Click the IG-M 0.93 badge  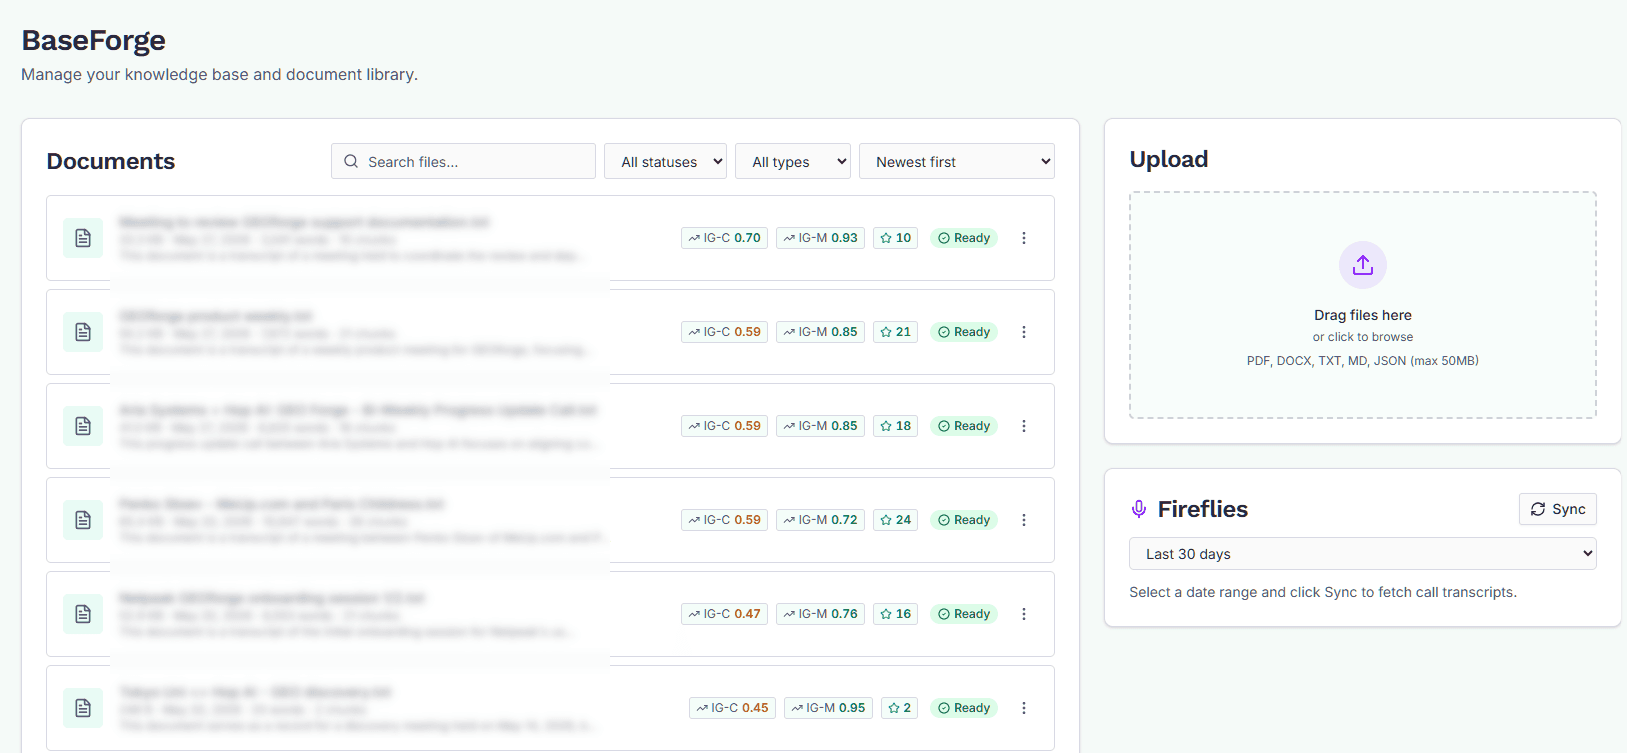point(820,238)
